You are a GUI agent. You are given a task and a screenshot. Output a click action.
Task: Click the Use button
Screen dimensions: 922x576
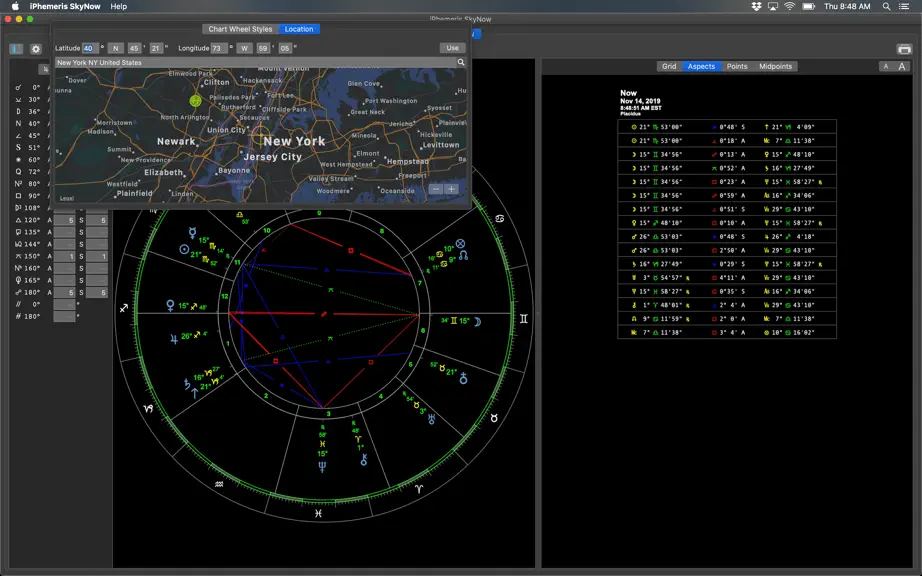coord(453,48)
